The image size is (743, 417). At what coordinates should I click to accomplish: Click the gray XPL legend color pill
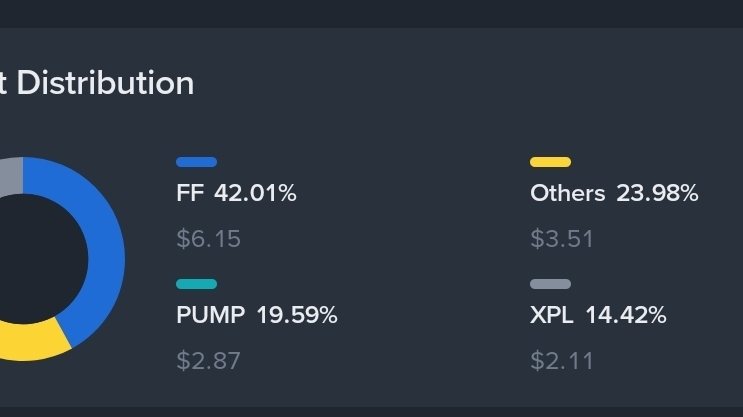coord(550,284)
